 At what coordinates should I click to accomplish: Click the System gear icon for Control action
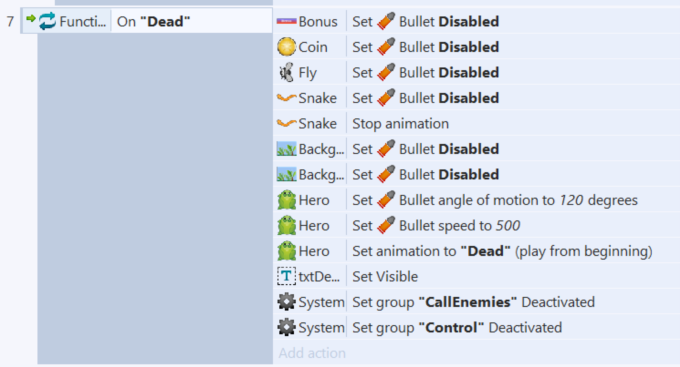click(286, 328)
